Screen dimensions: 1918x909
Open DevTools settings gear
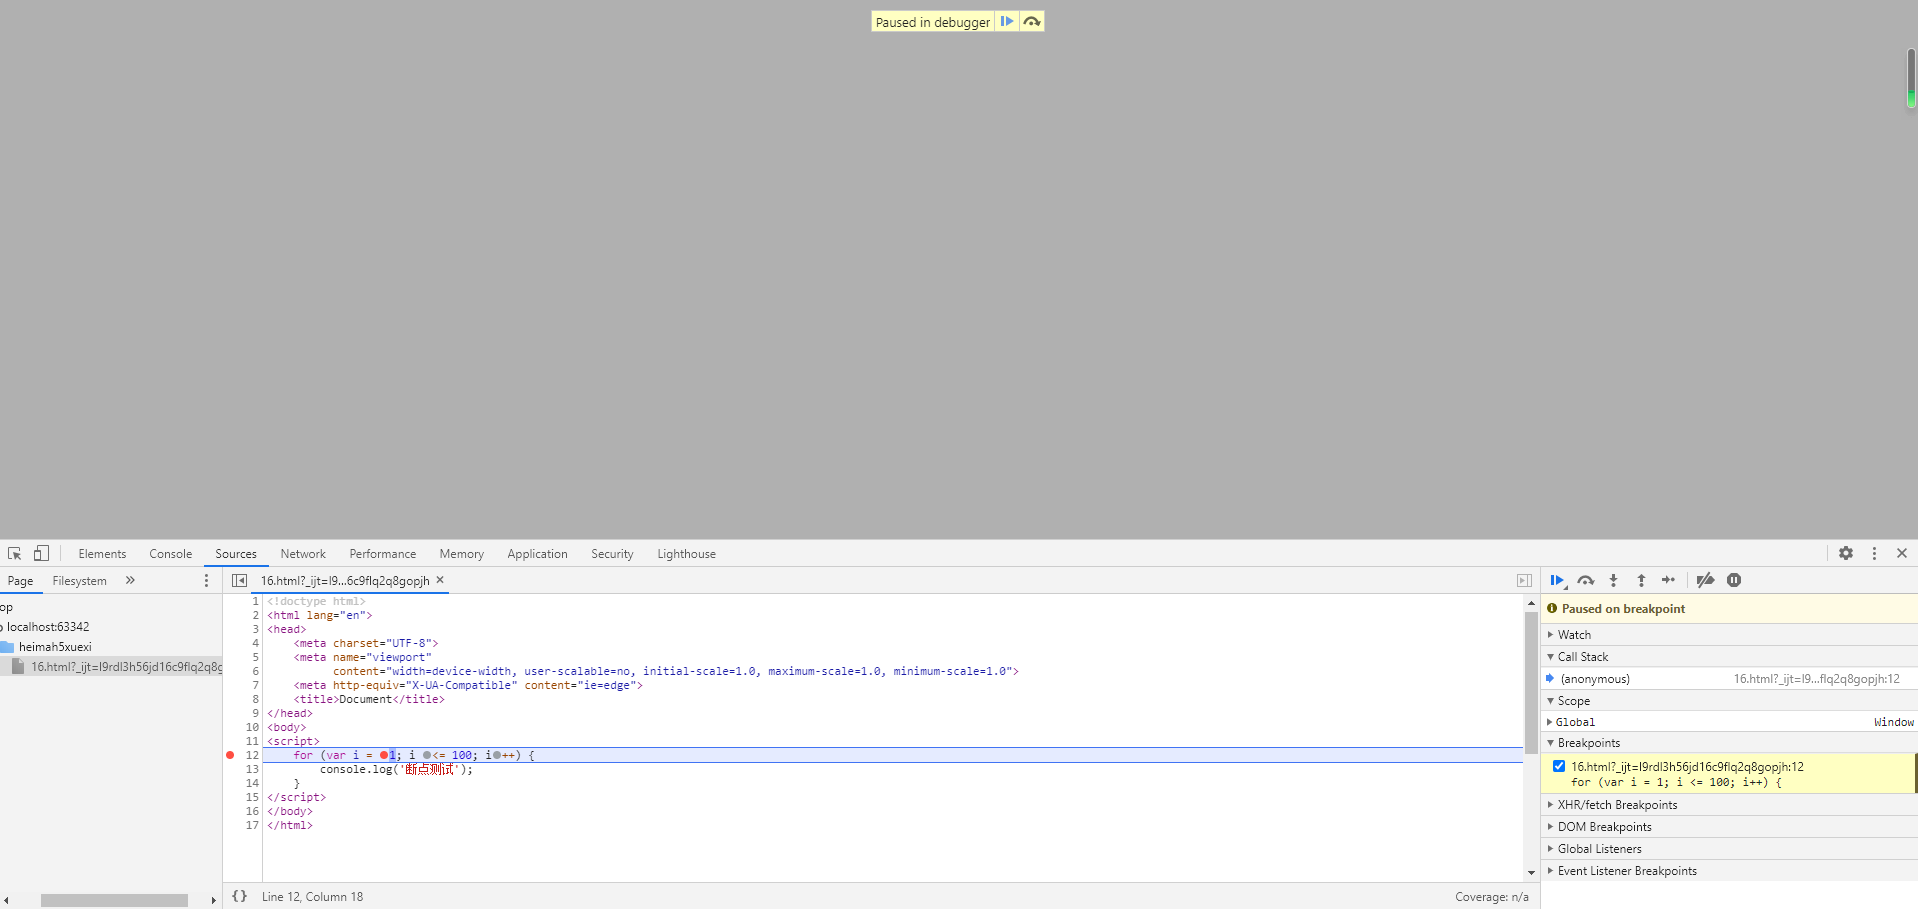coord(1846,553)
